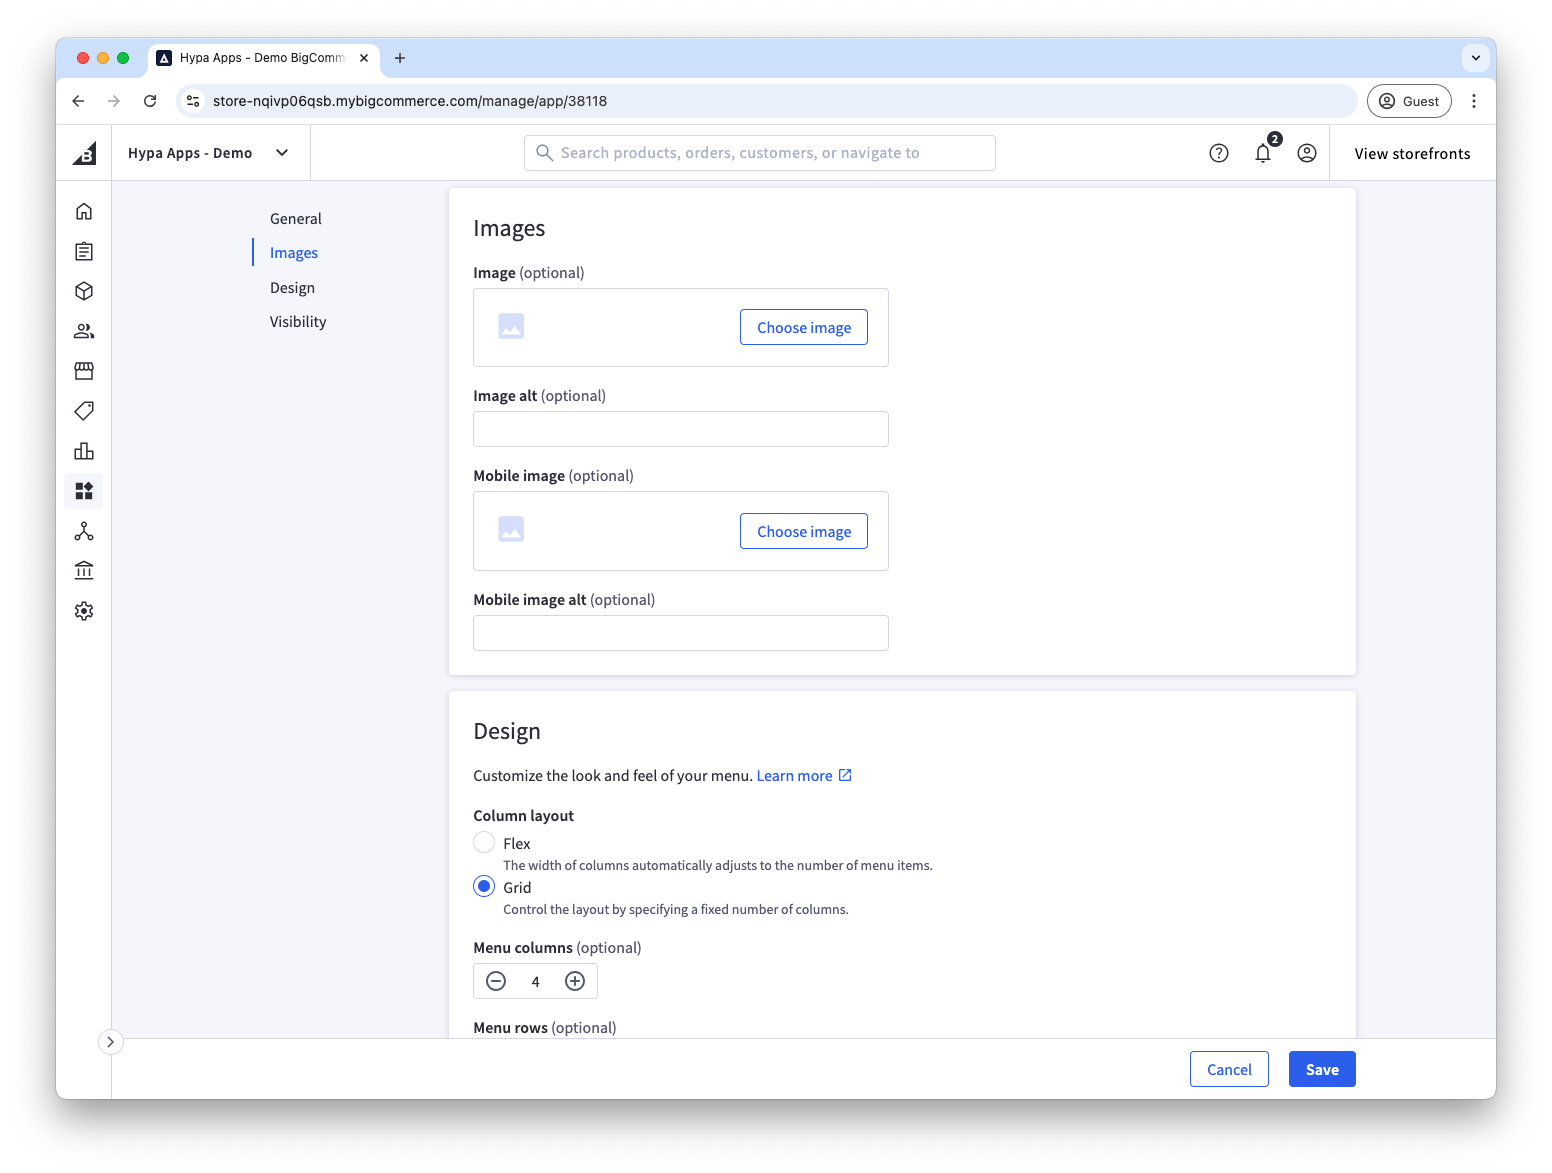Open a new browser tab

[400, 58]
